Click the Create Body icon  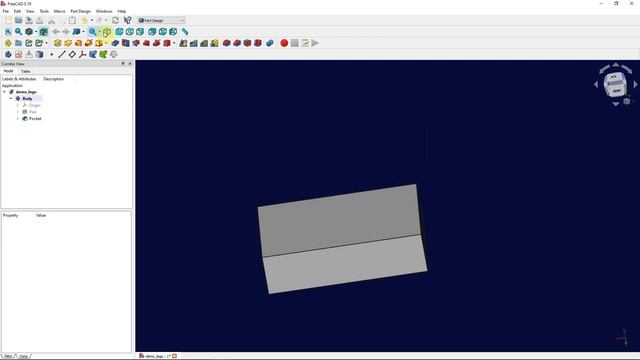[x=8, y=54]
